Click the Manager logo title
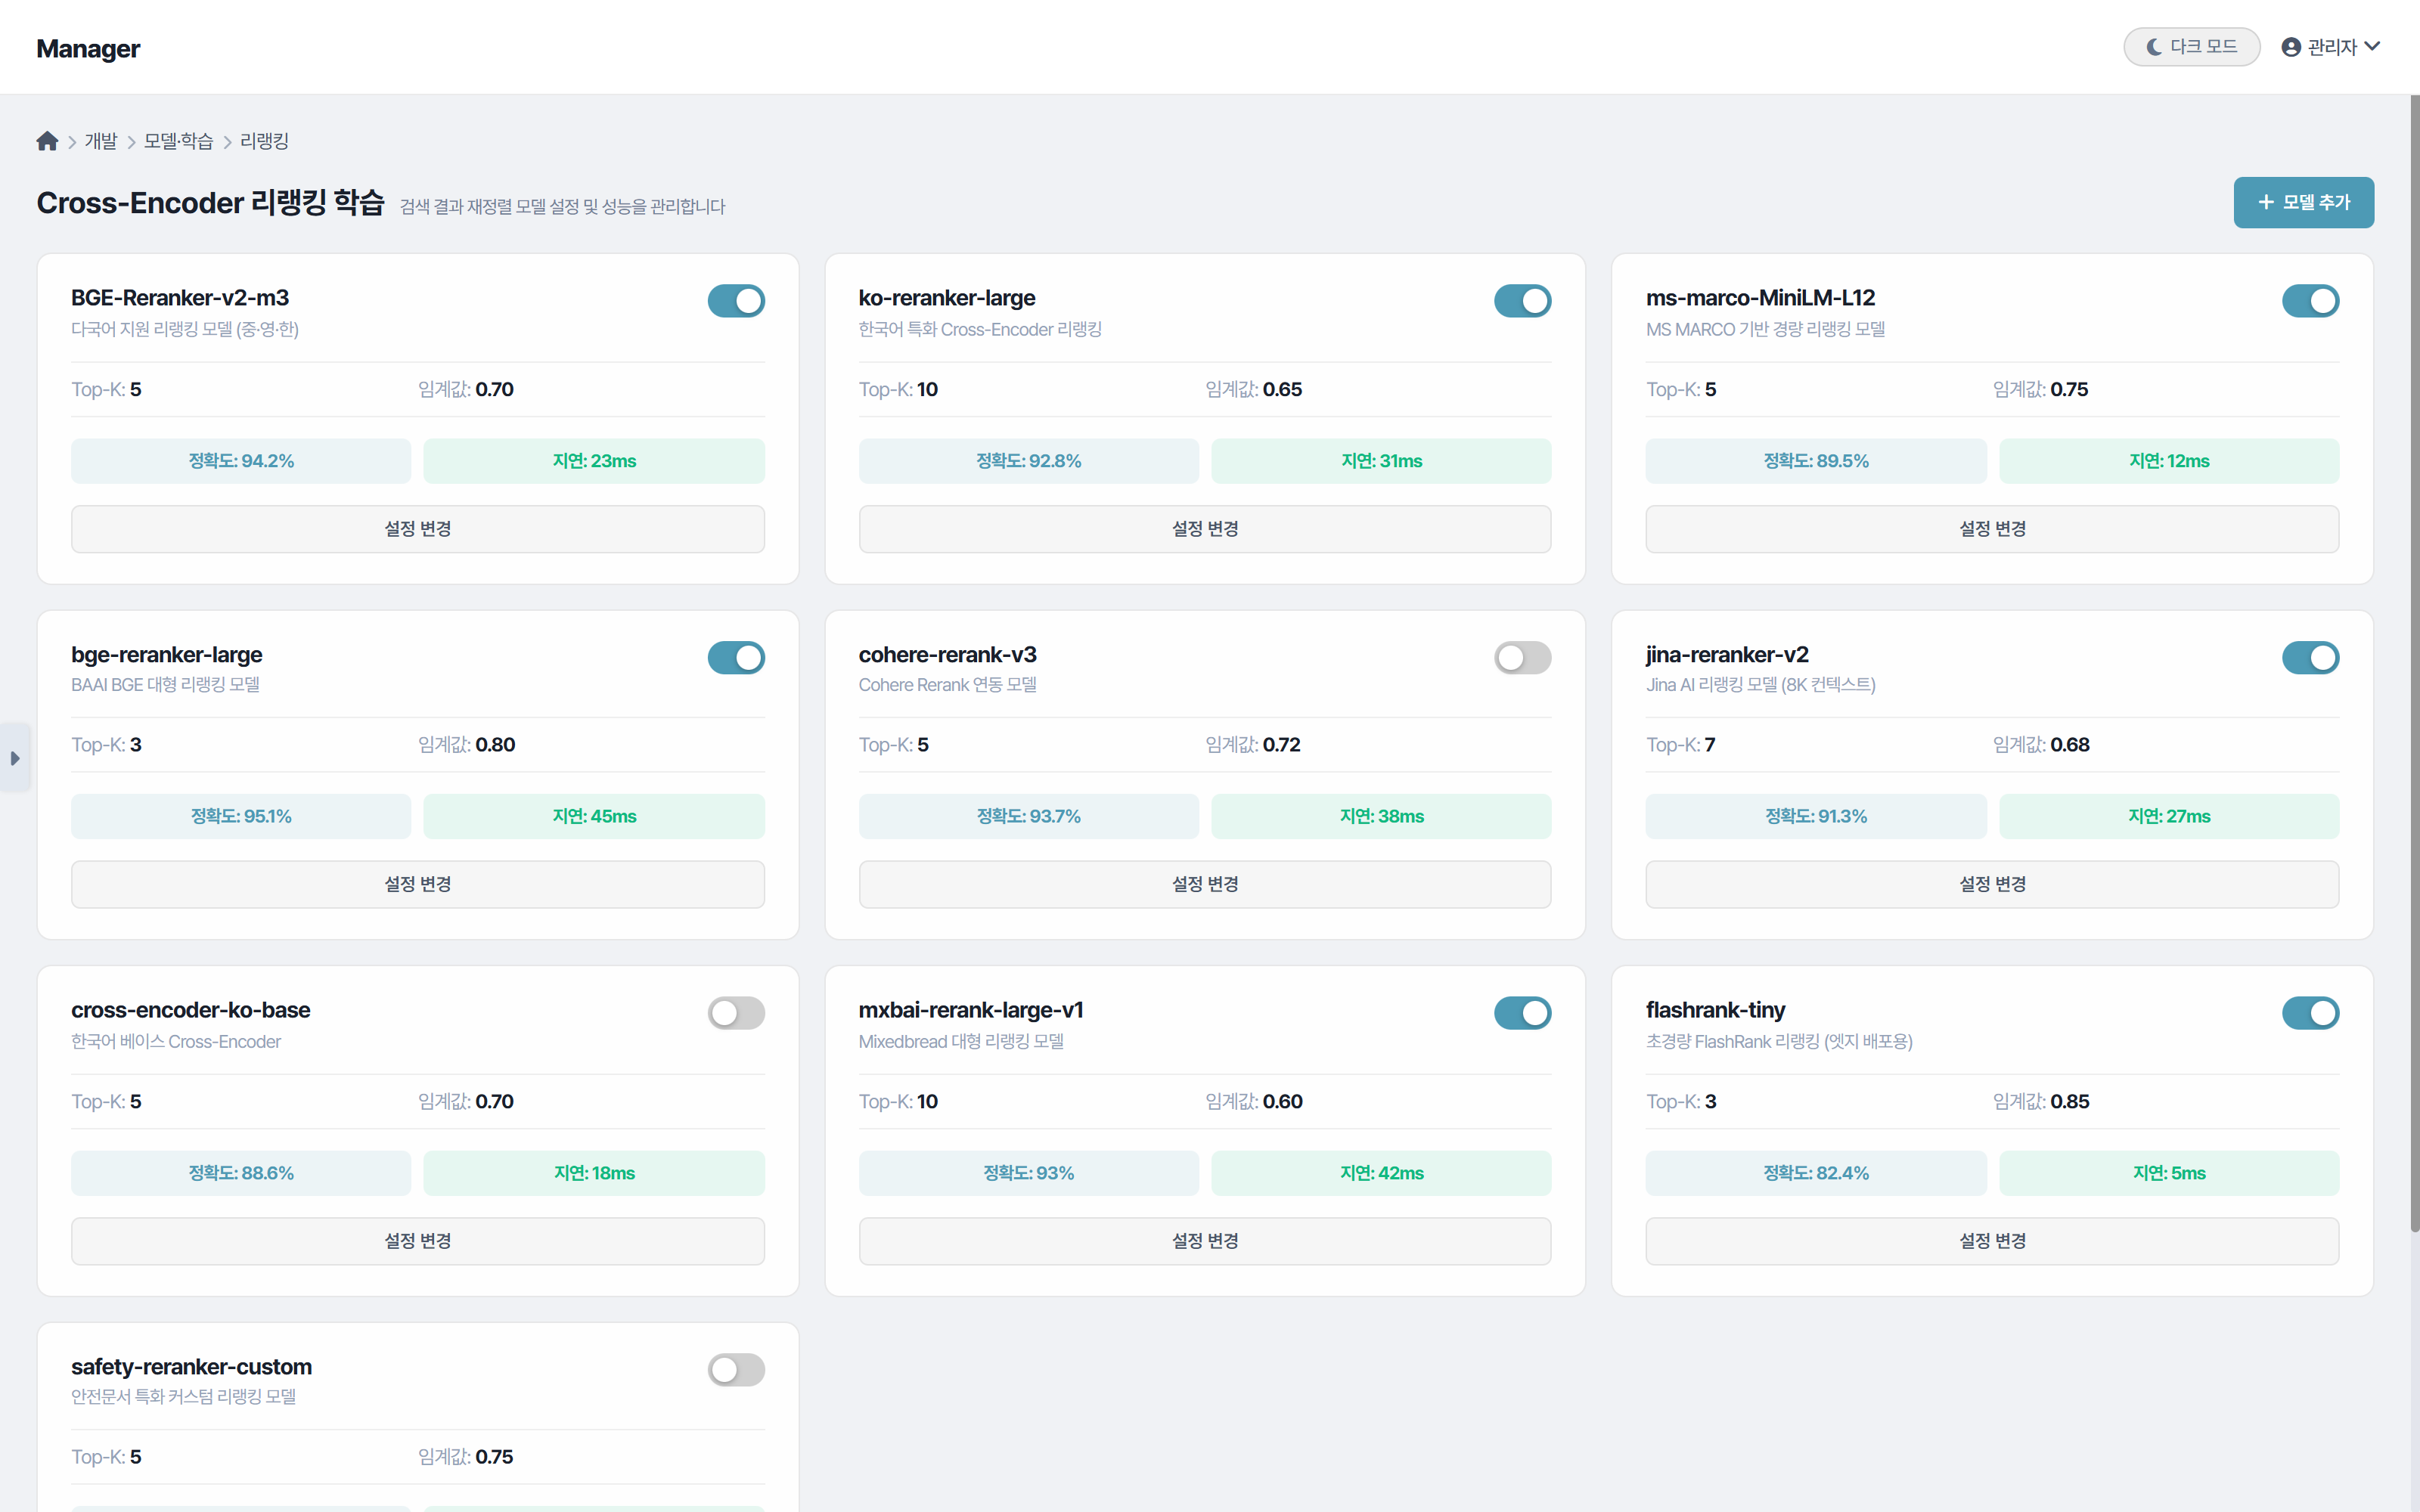 [88, 48]
